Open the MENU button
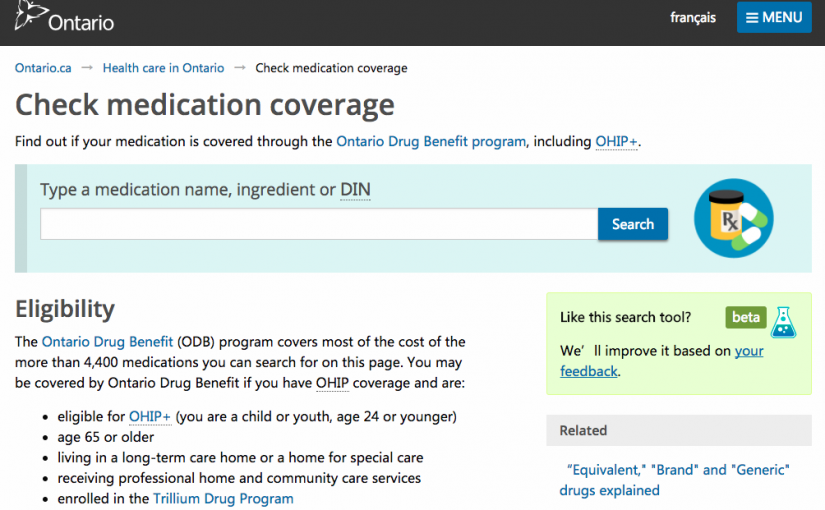This screenshot has height=510, width=825. [x=774, y=17]
